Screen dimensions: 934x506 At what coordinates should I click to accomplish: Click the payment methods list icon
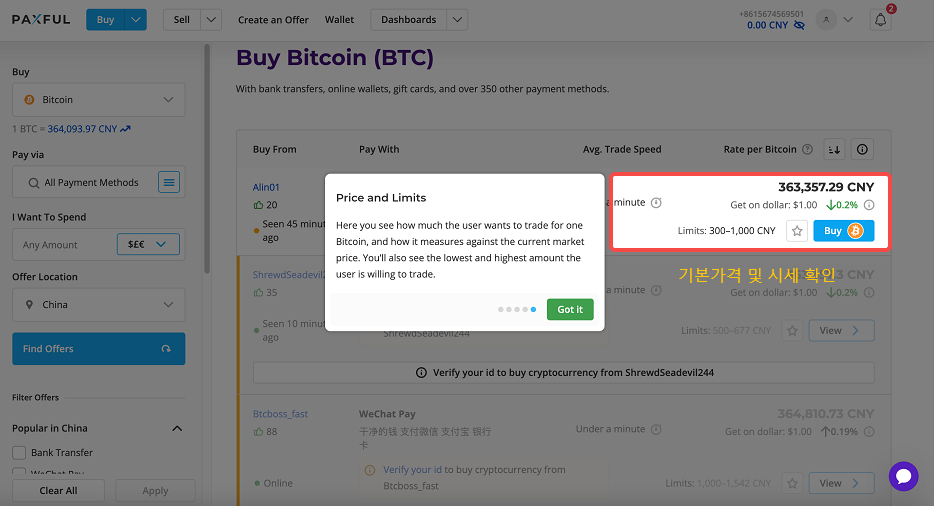pos(169,182)
